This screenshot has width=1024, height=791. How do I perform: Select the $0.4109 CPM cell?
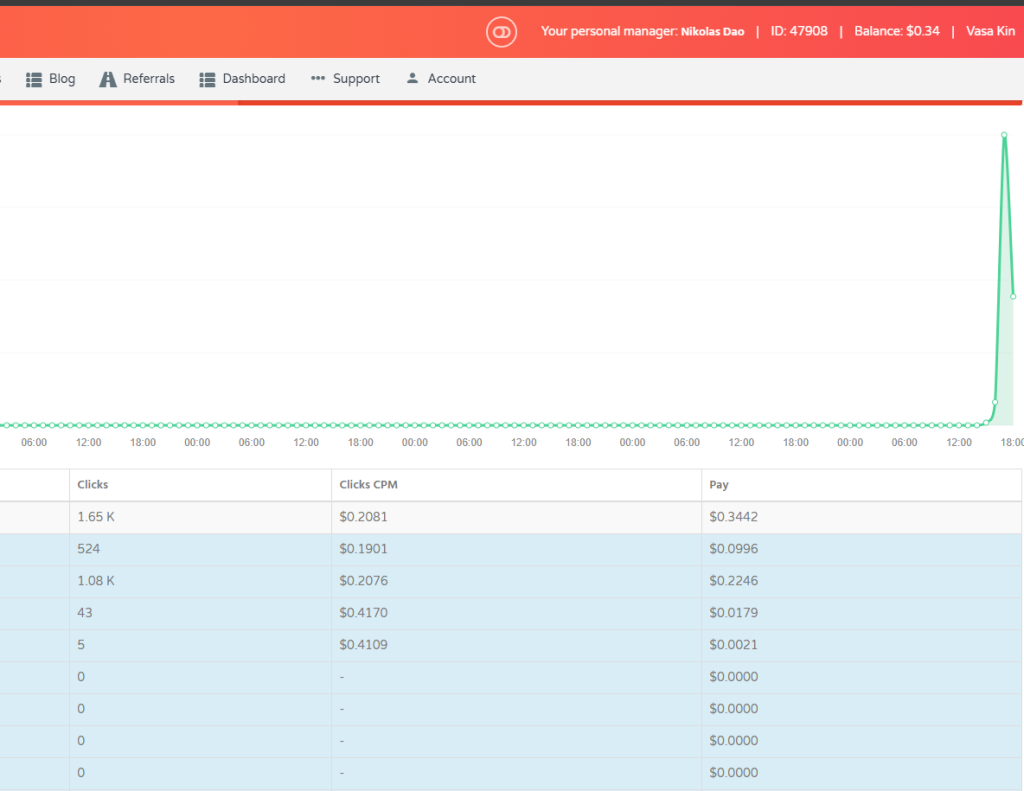pos(517,645)
